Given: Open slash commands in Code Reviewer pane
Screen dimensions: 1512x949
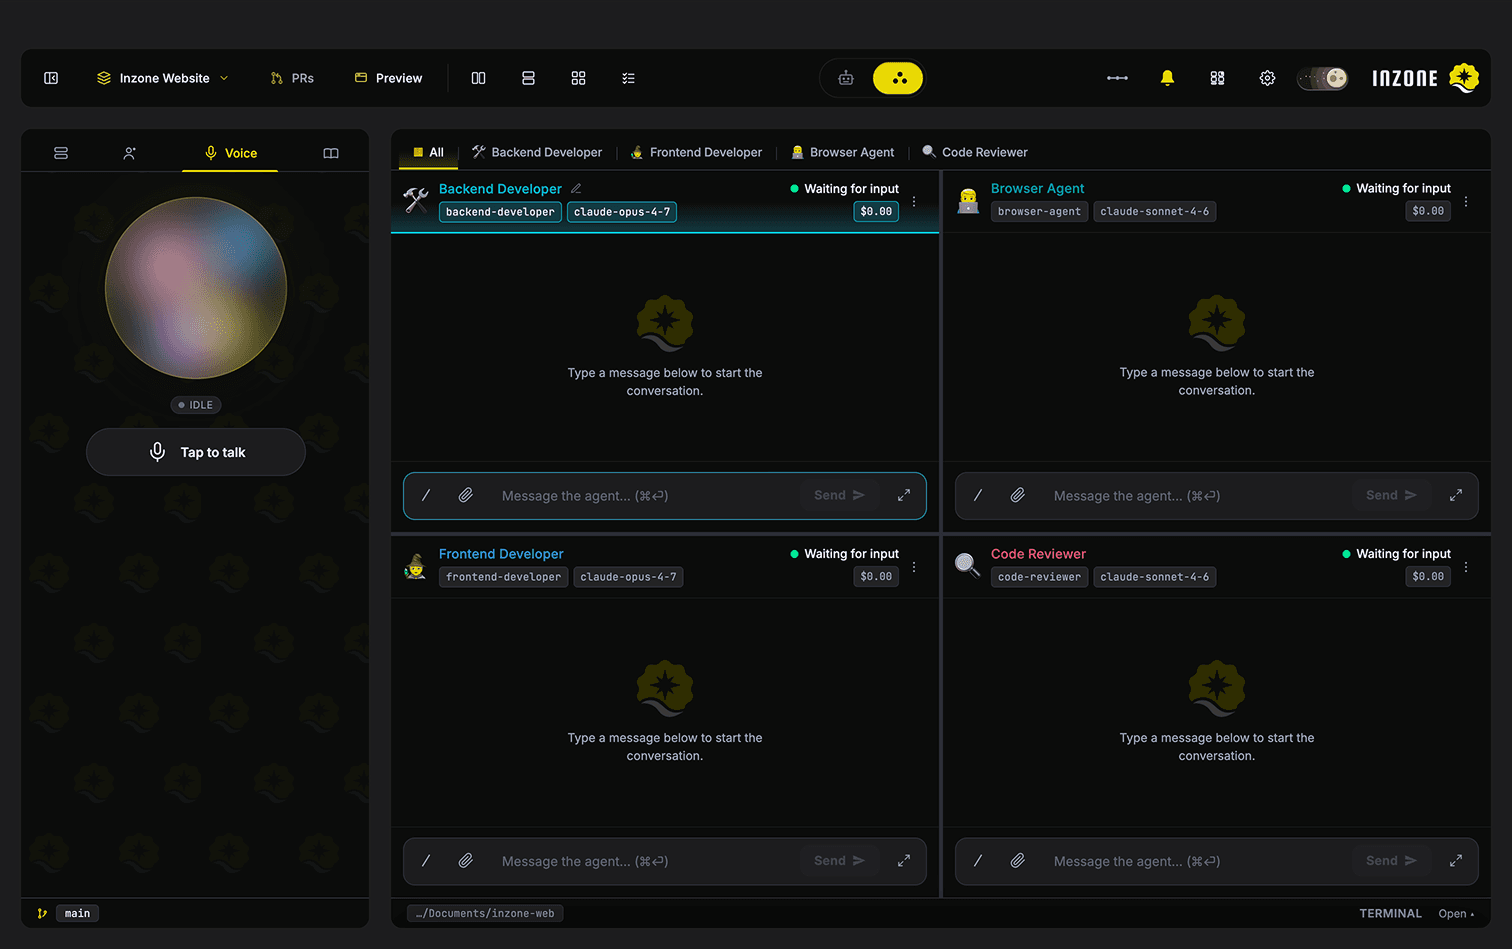Looking at the screenshot, I should [x=978, y=861].
